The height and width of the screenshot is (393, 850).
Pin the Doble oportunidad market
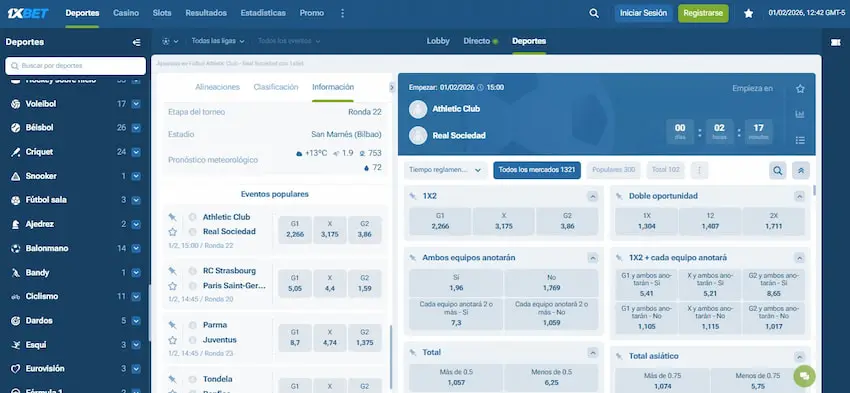(620, 196)
